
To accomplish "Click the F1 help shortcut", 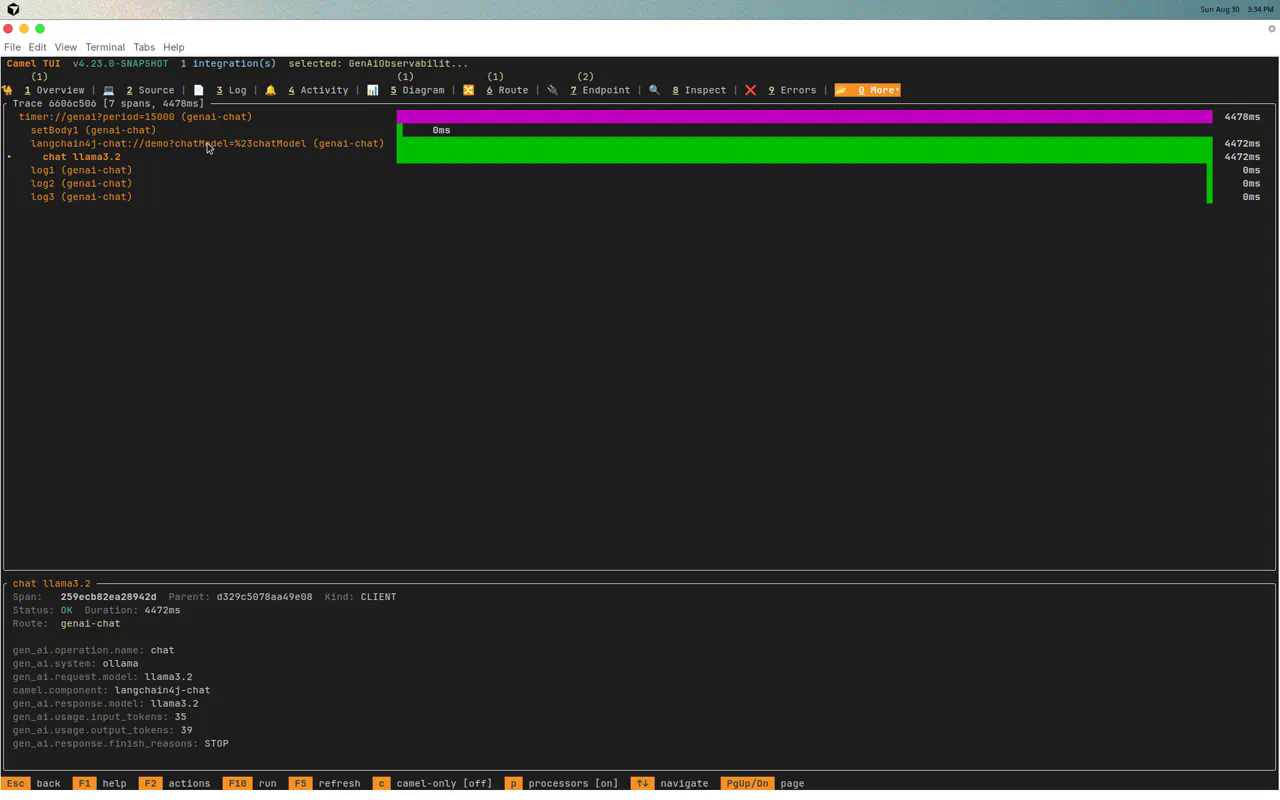I will (100, 784).
